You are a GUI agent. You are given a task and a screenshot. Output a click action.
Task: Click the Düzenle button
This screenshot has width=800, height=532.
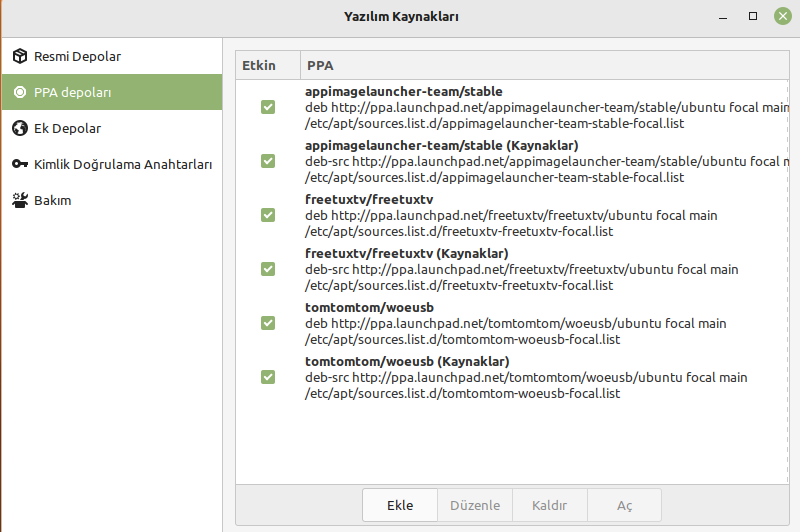click(475, 505)
